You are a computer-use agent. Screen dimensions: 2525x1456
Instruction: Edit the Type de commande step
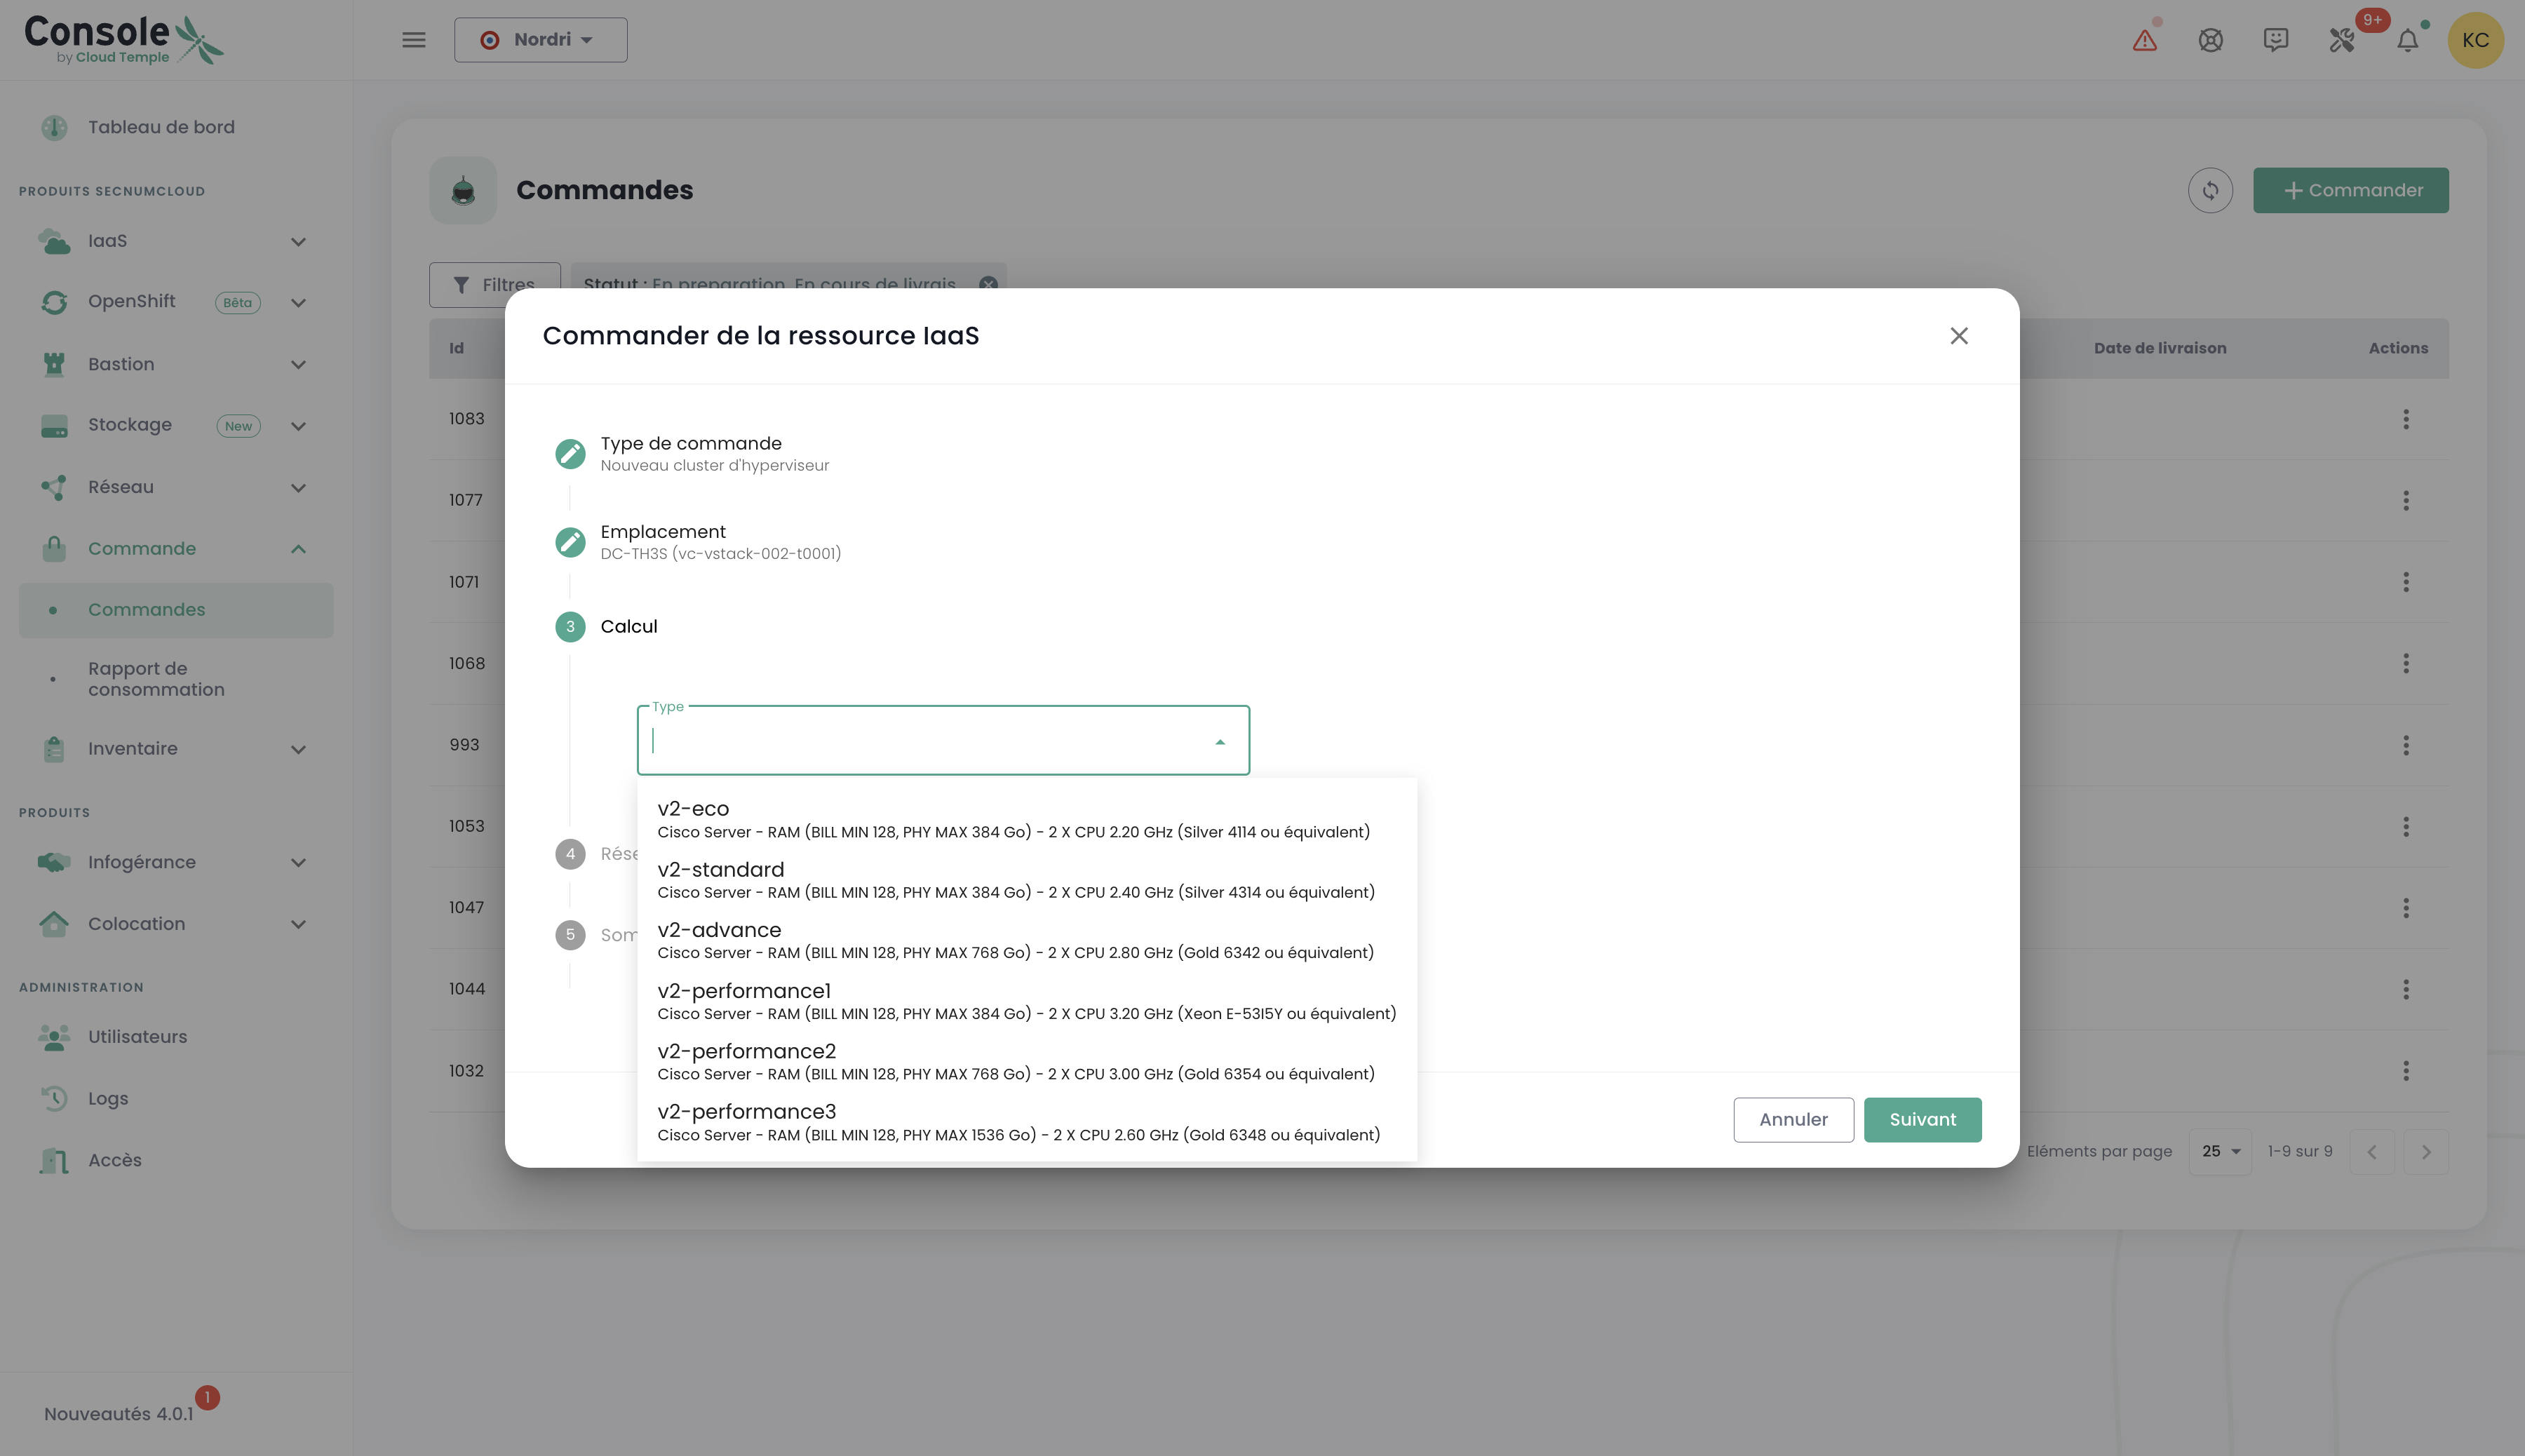pyautogui.click(x=570, y=454)
